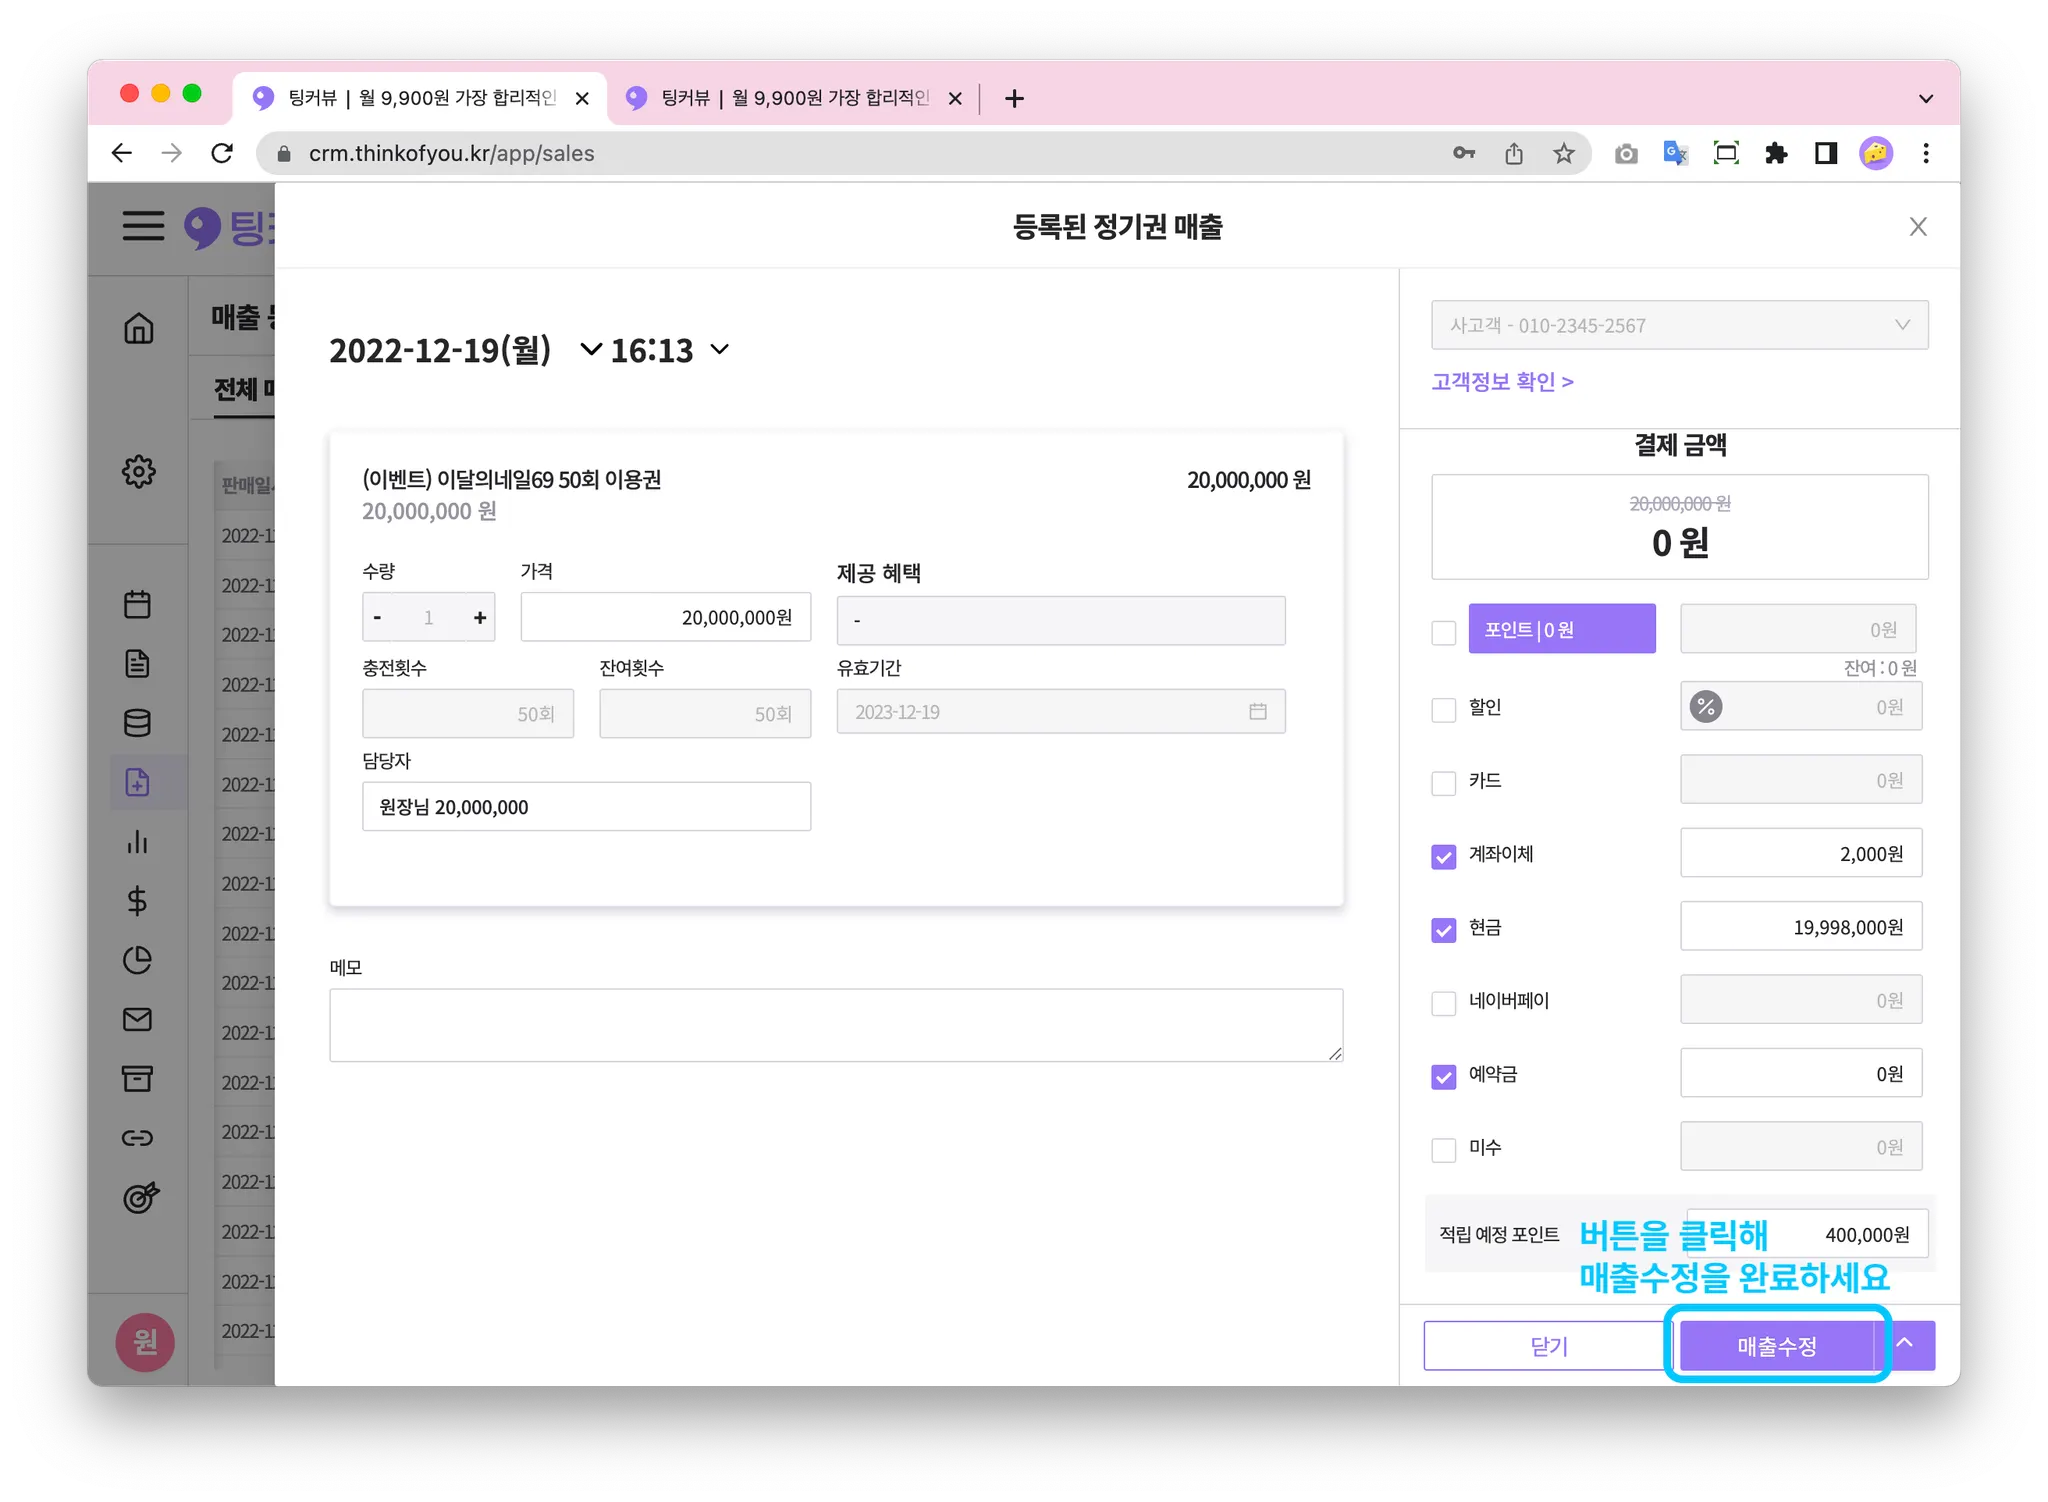
Task: Enable the 카드 payment checkbox
Action: click(x=1443, y=783)
